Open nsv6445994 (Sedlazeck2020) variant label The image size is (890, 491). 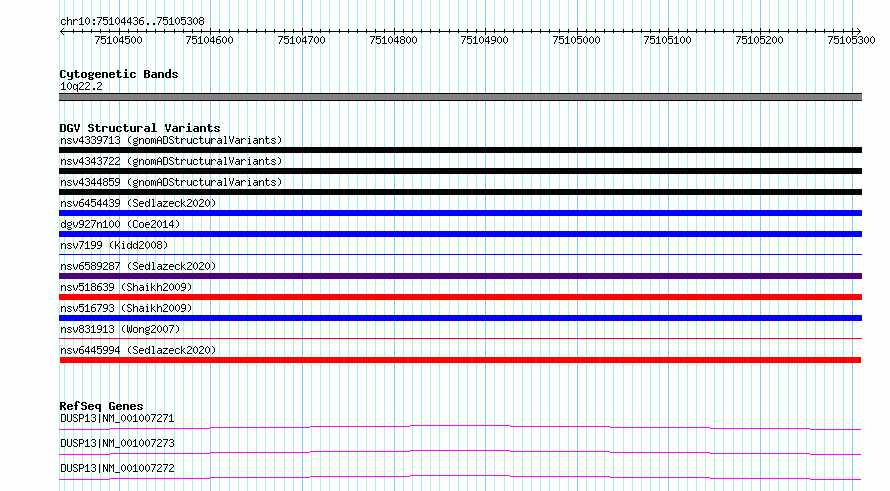click(x=138, y=350)
